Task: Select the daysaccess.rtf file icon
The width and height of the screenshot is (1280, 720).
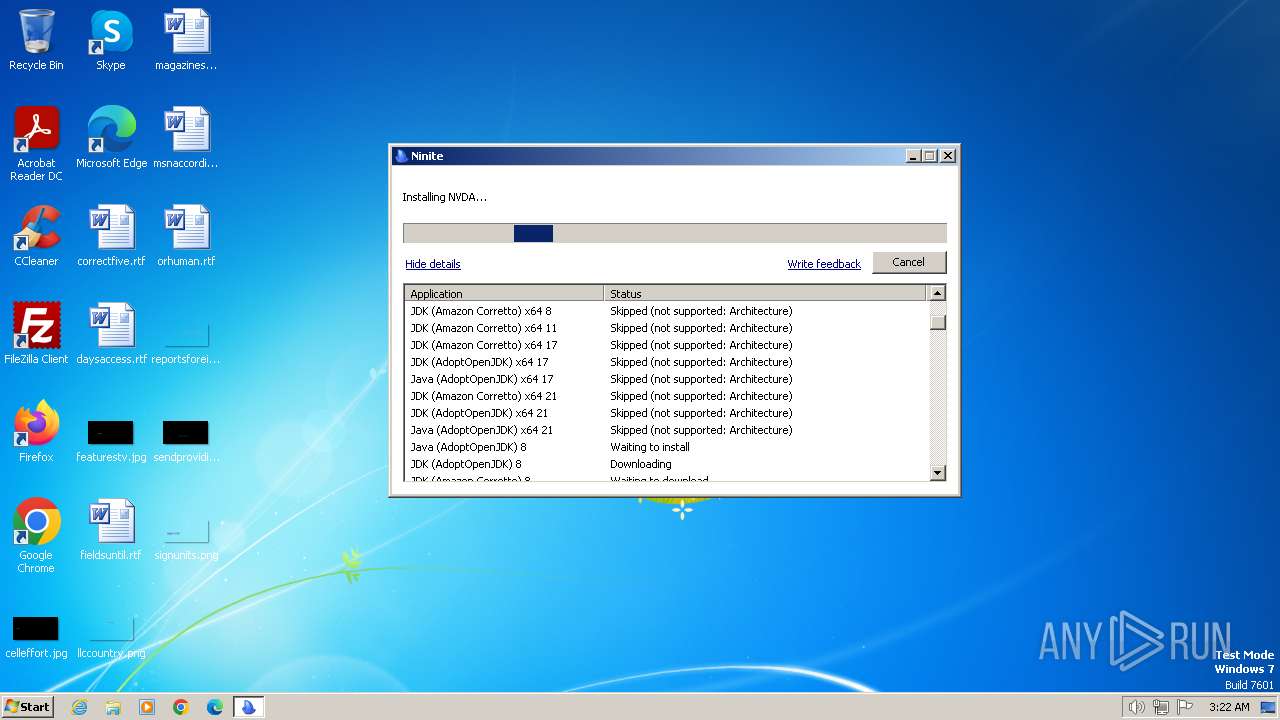Action: click(x=111, y=334)
